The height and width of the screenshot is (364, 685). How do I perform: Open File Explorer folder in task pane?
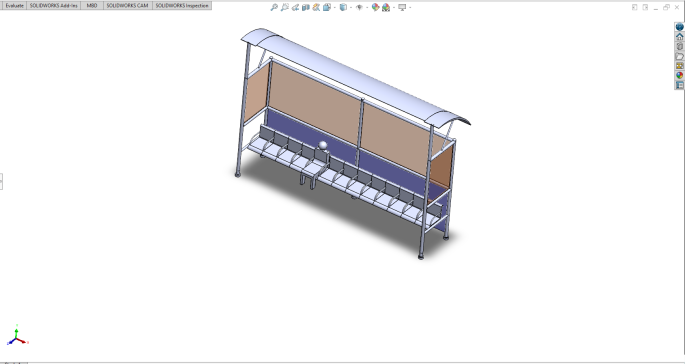point(679,56)
